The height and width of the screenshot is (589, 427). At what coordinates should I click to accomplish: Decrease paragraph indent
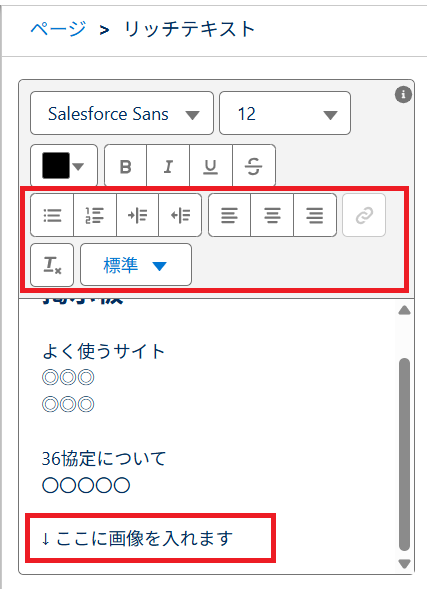point(180,215)
